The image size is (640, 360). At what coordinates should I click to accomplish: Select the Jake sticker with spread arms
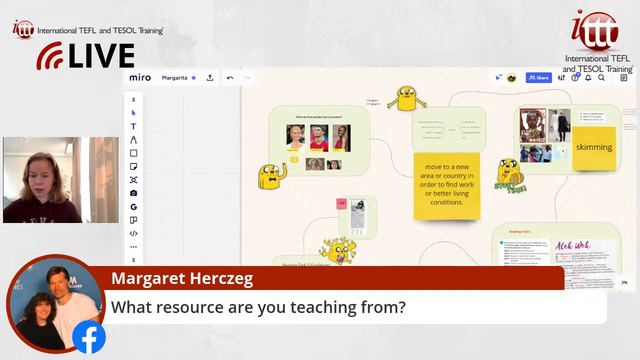click(407, 98)
